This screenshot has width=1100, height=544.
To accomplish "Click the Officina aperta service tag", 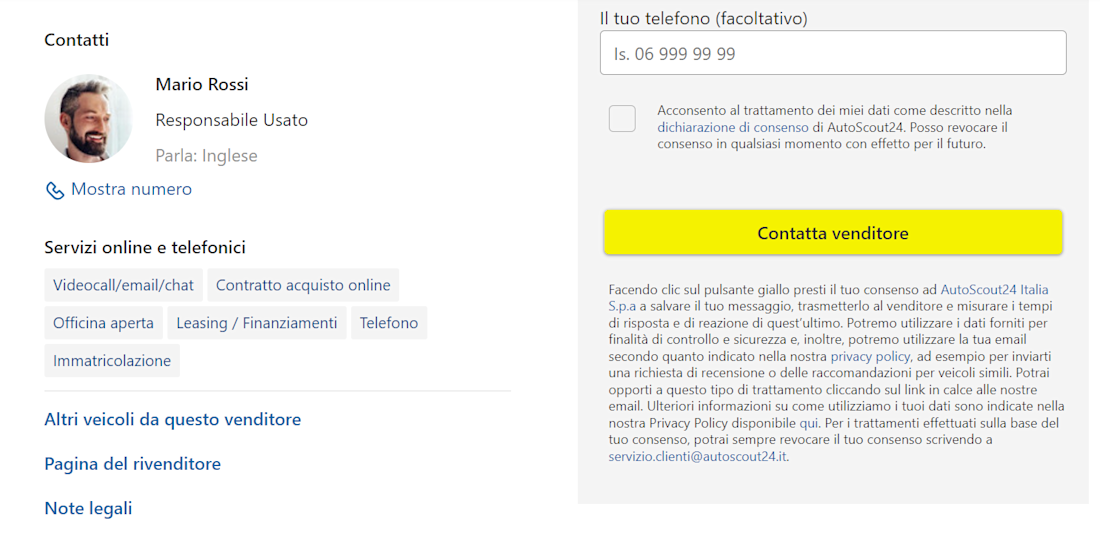I will (104, 323).
